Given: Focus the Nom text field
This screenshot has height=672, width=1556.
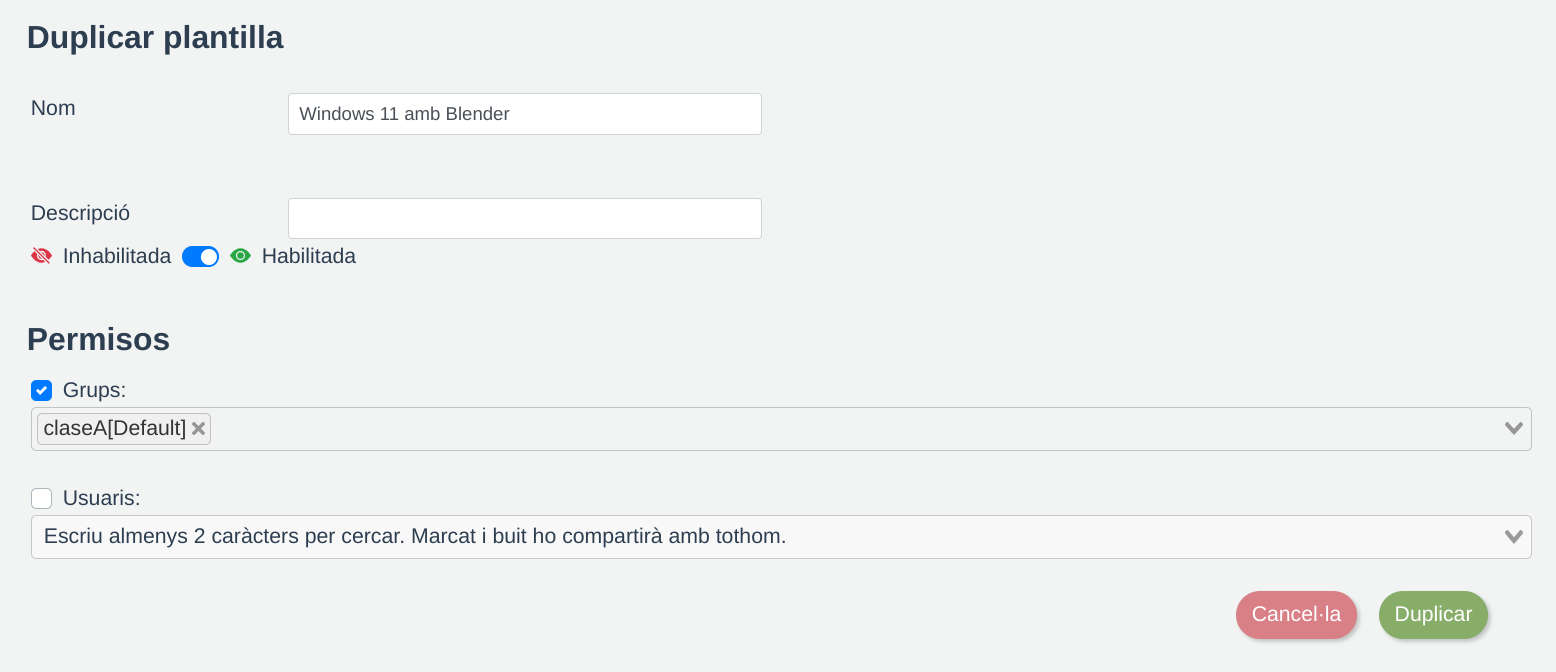Looking at the screenshot, I should point(524,114).
